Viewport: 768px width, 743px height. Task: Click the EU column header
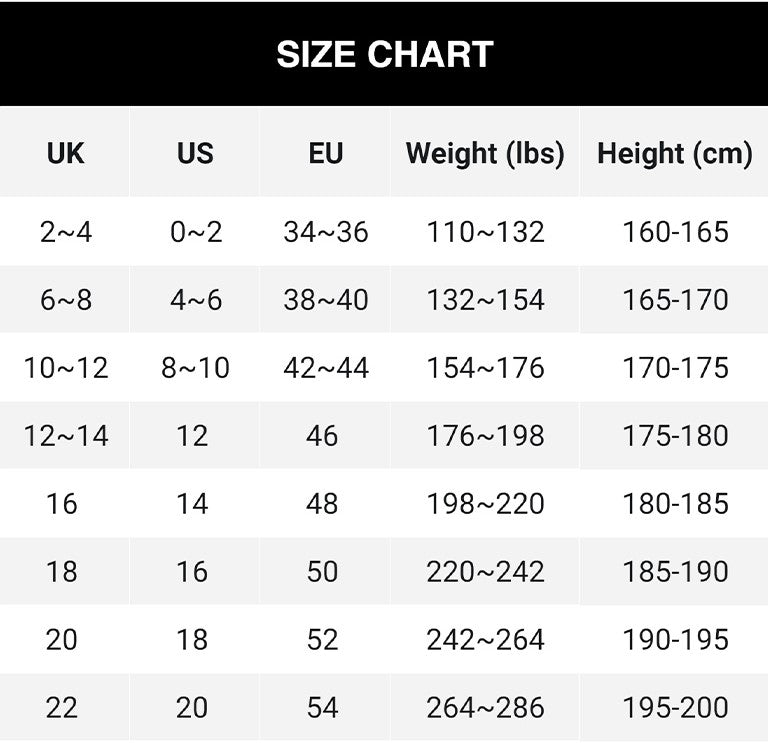pos(326,153)
